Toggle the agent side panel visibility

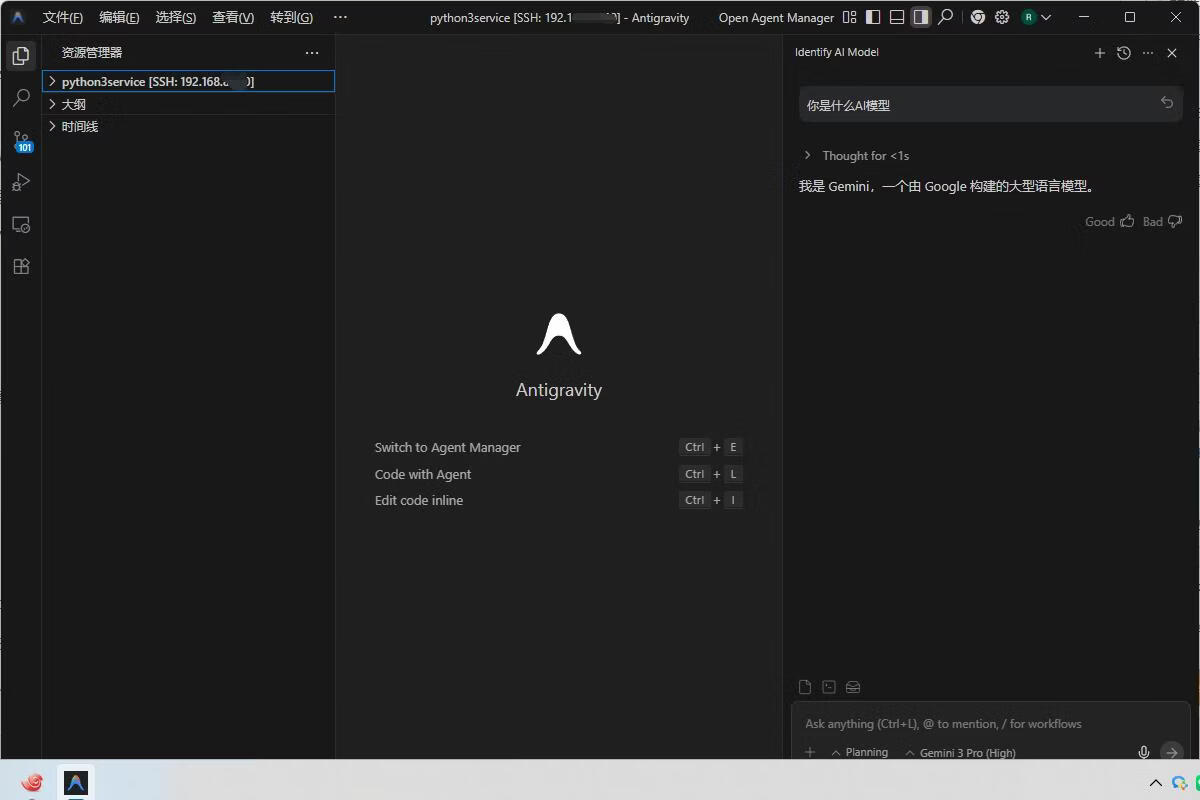pos(921,17)
